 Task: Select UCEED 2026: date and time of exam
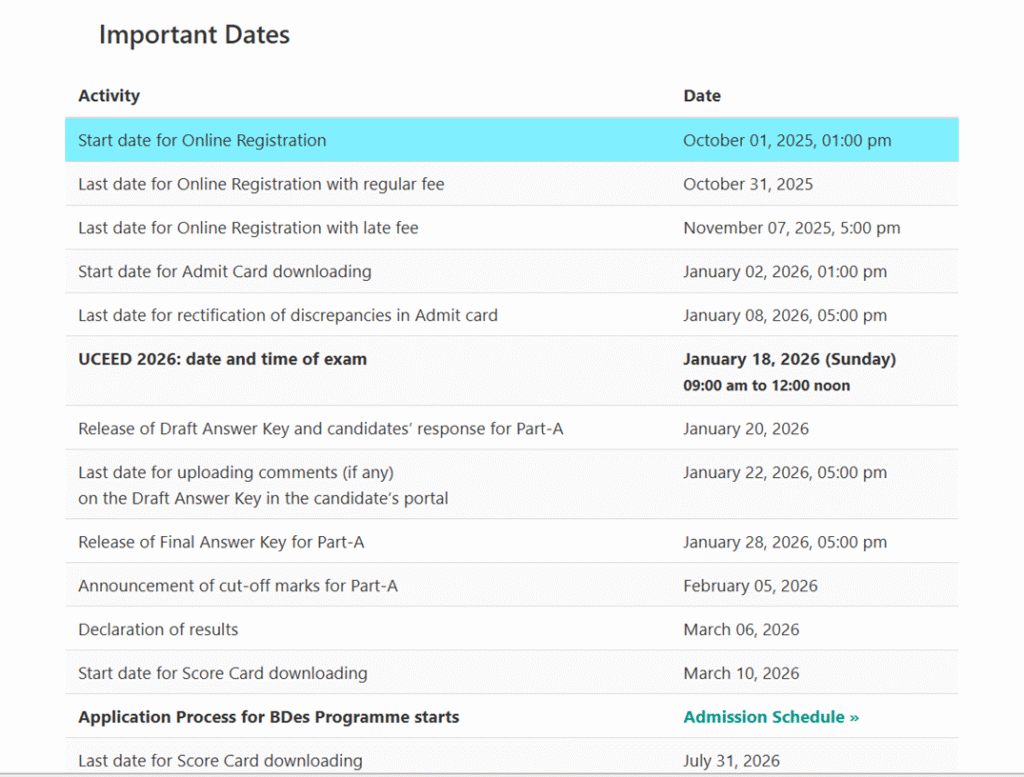click(x=222, y=359)
